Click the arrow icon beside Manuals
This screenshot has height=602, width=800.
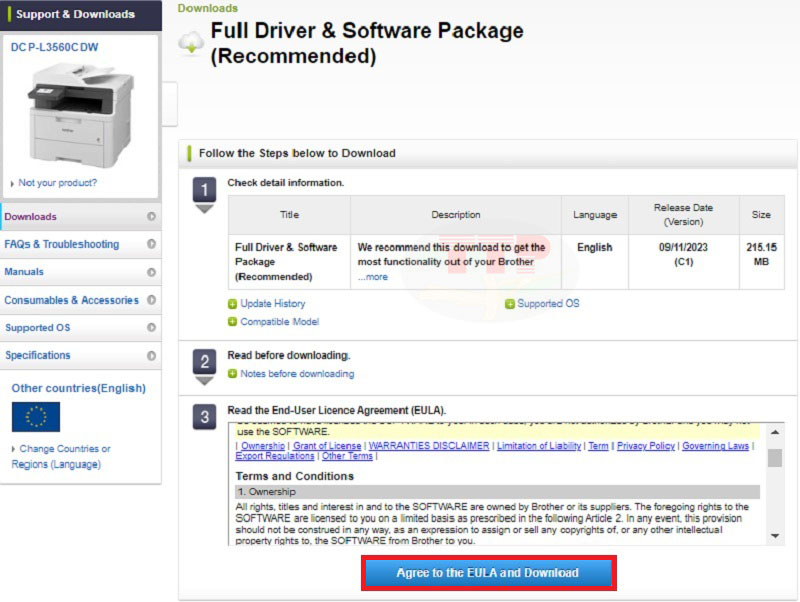tap(151, 272)
